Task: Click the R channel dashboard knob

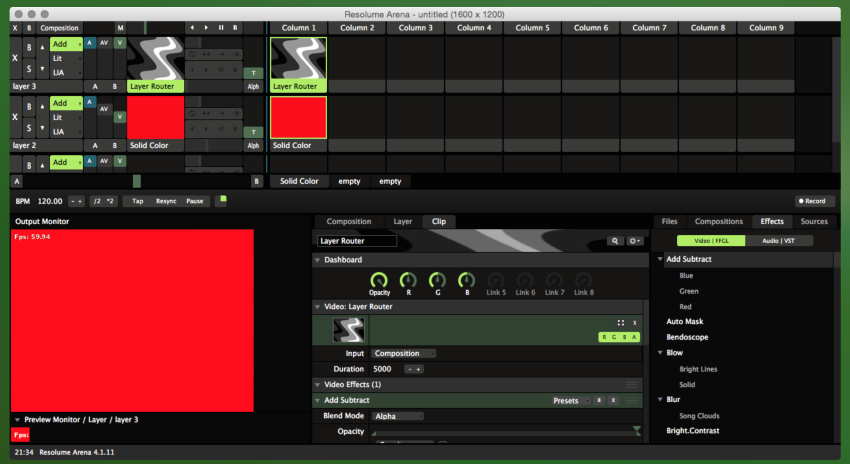Action: (x=407, y=280)
